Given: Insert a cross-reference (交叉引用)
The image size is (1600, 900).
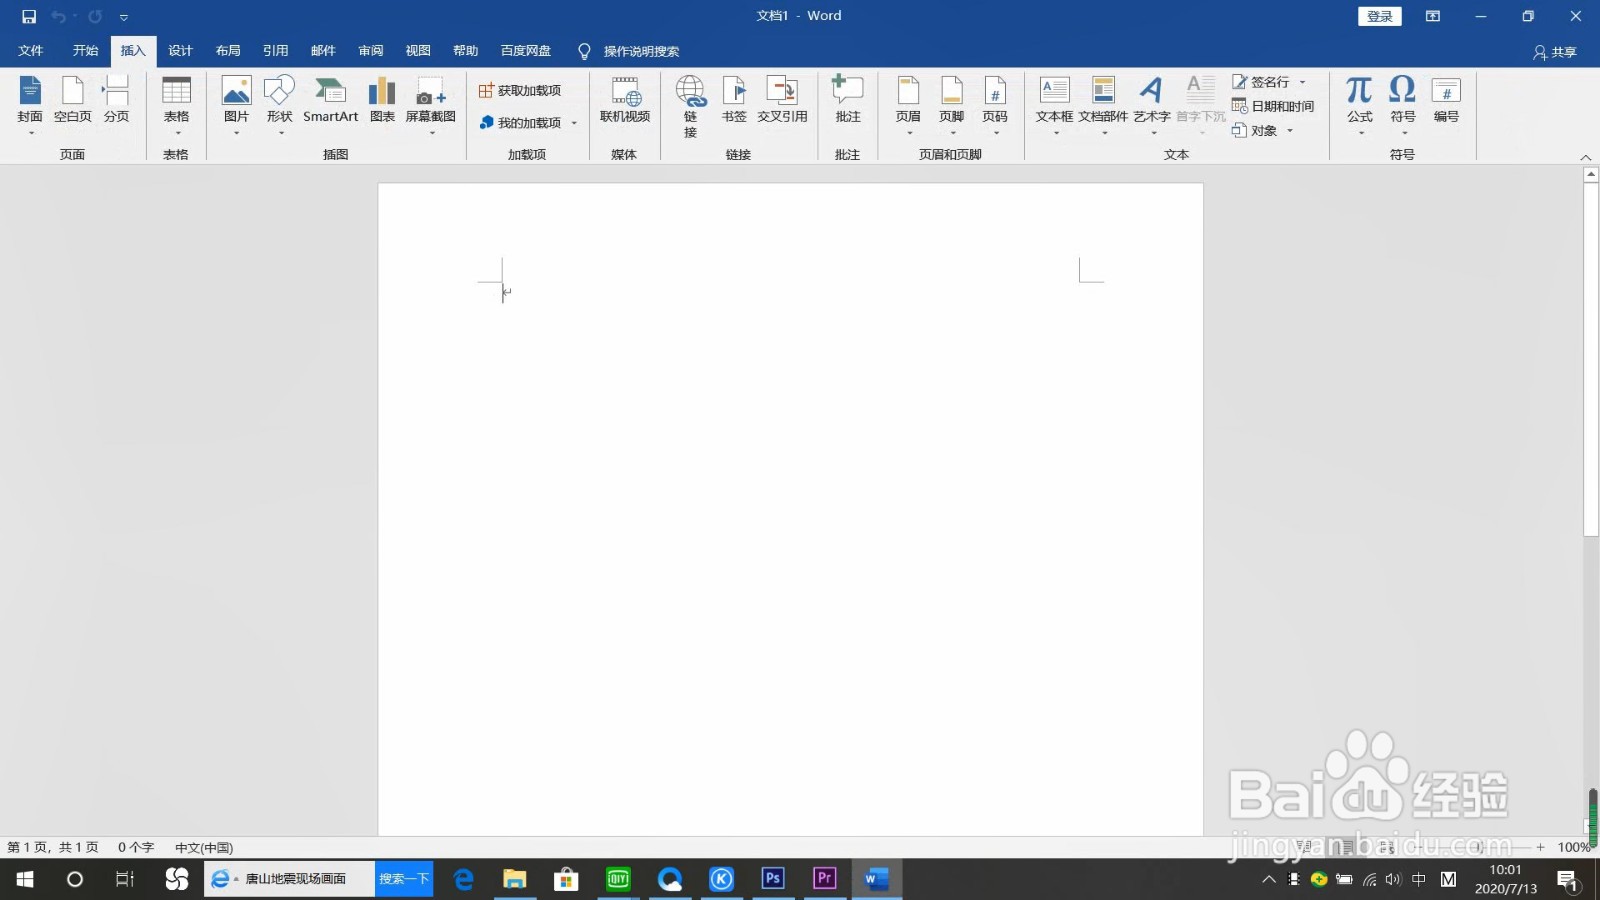Looking at the screenshot, I should point(782,100).
